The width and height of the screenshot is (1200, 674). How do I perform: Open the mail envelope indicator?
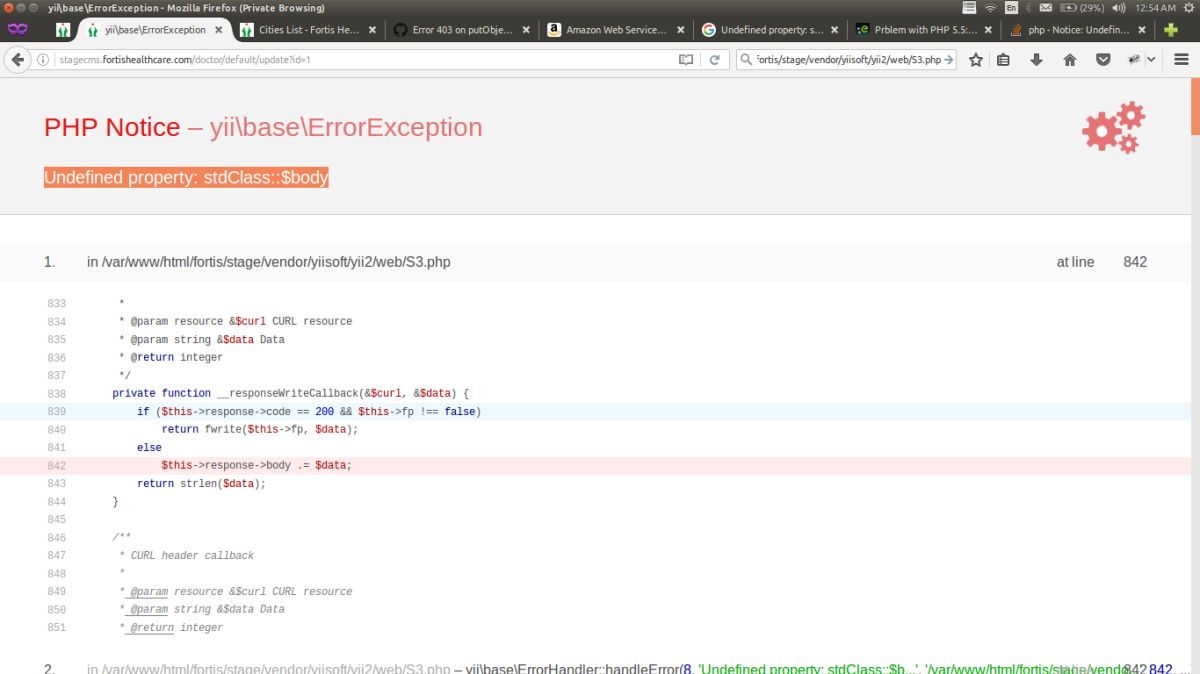[x=1045, y=7]
